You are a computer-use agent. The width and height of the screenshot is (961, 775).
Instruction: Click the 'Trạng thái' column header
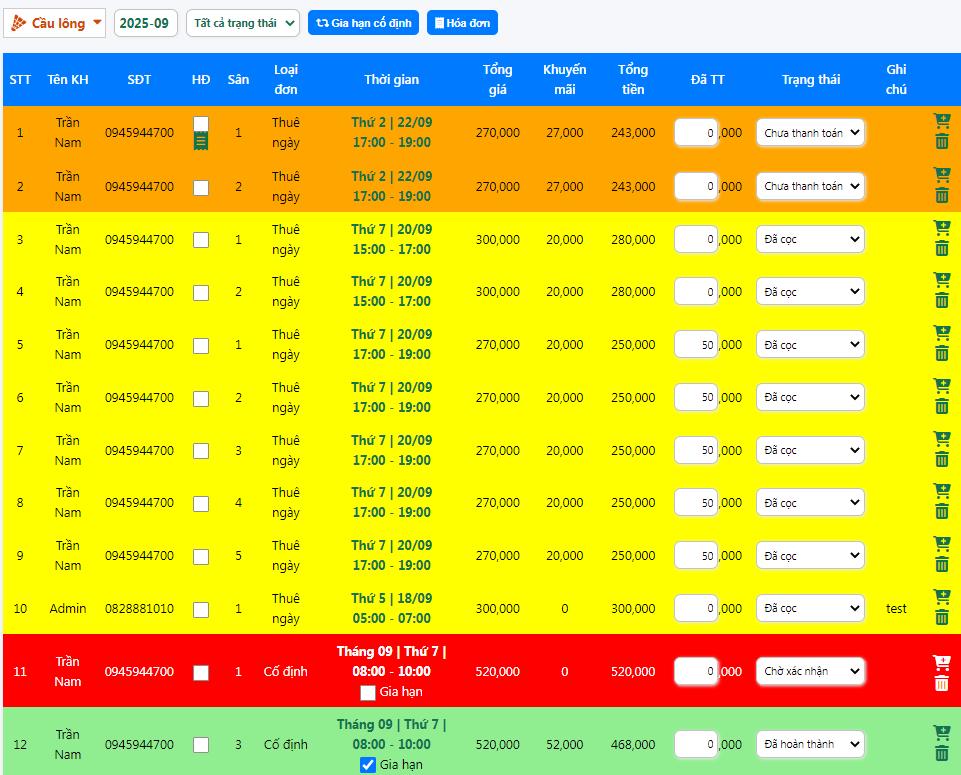[x=810, y=80]
